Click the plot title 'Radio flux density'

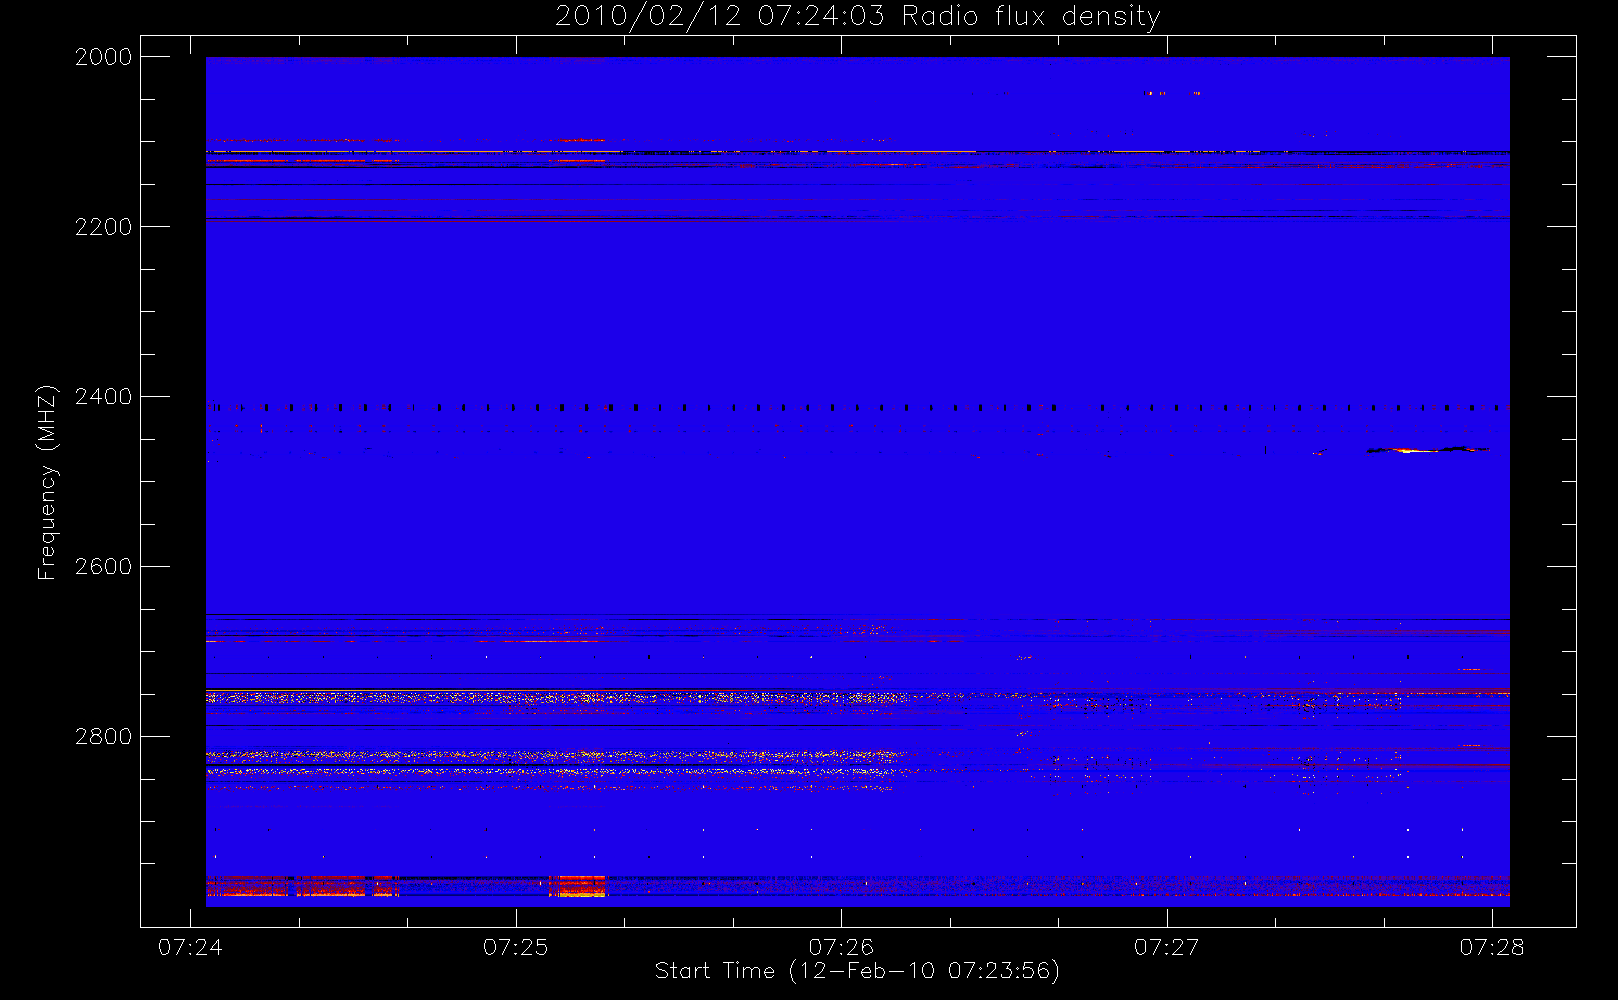tap(1031, 16)
